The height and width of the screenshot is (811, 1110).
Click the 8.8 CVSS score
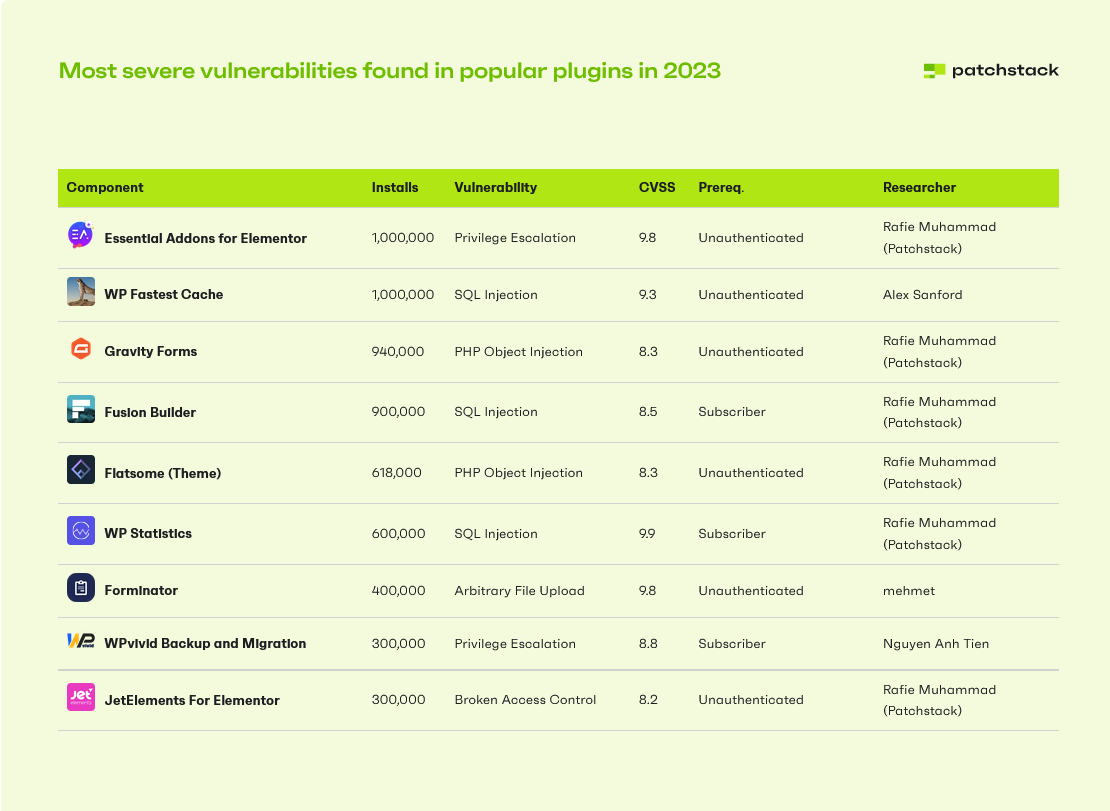tap(648, 644)
